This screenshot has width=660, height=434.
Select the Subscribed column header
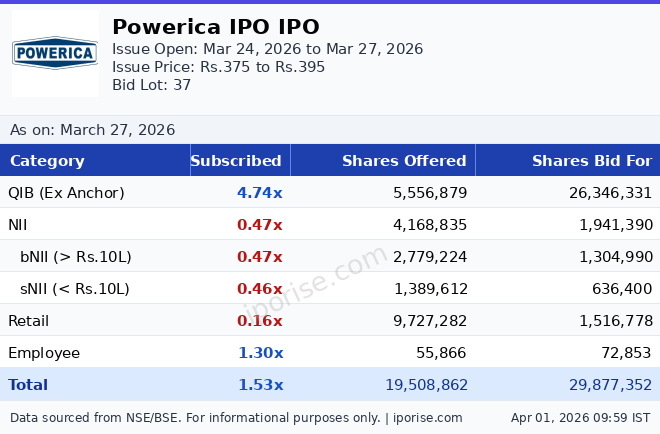point(236,161)
